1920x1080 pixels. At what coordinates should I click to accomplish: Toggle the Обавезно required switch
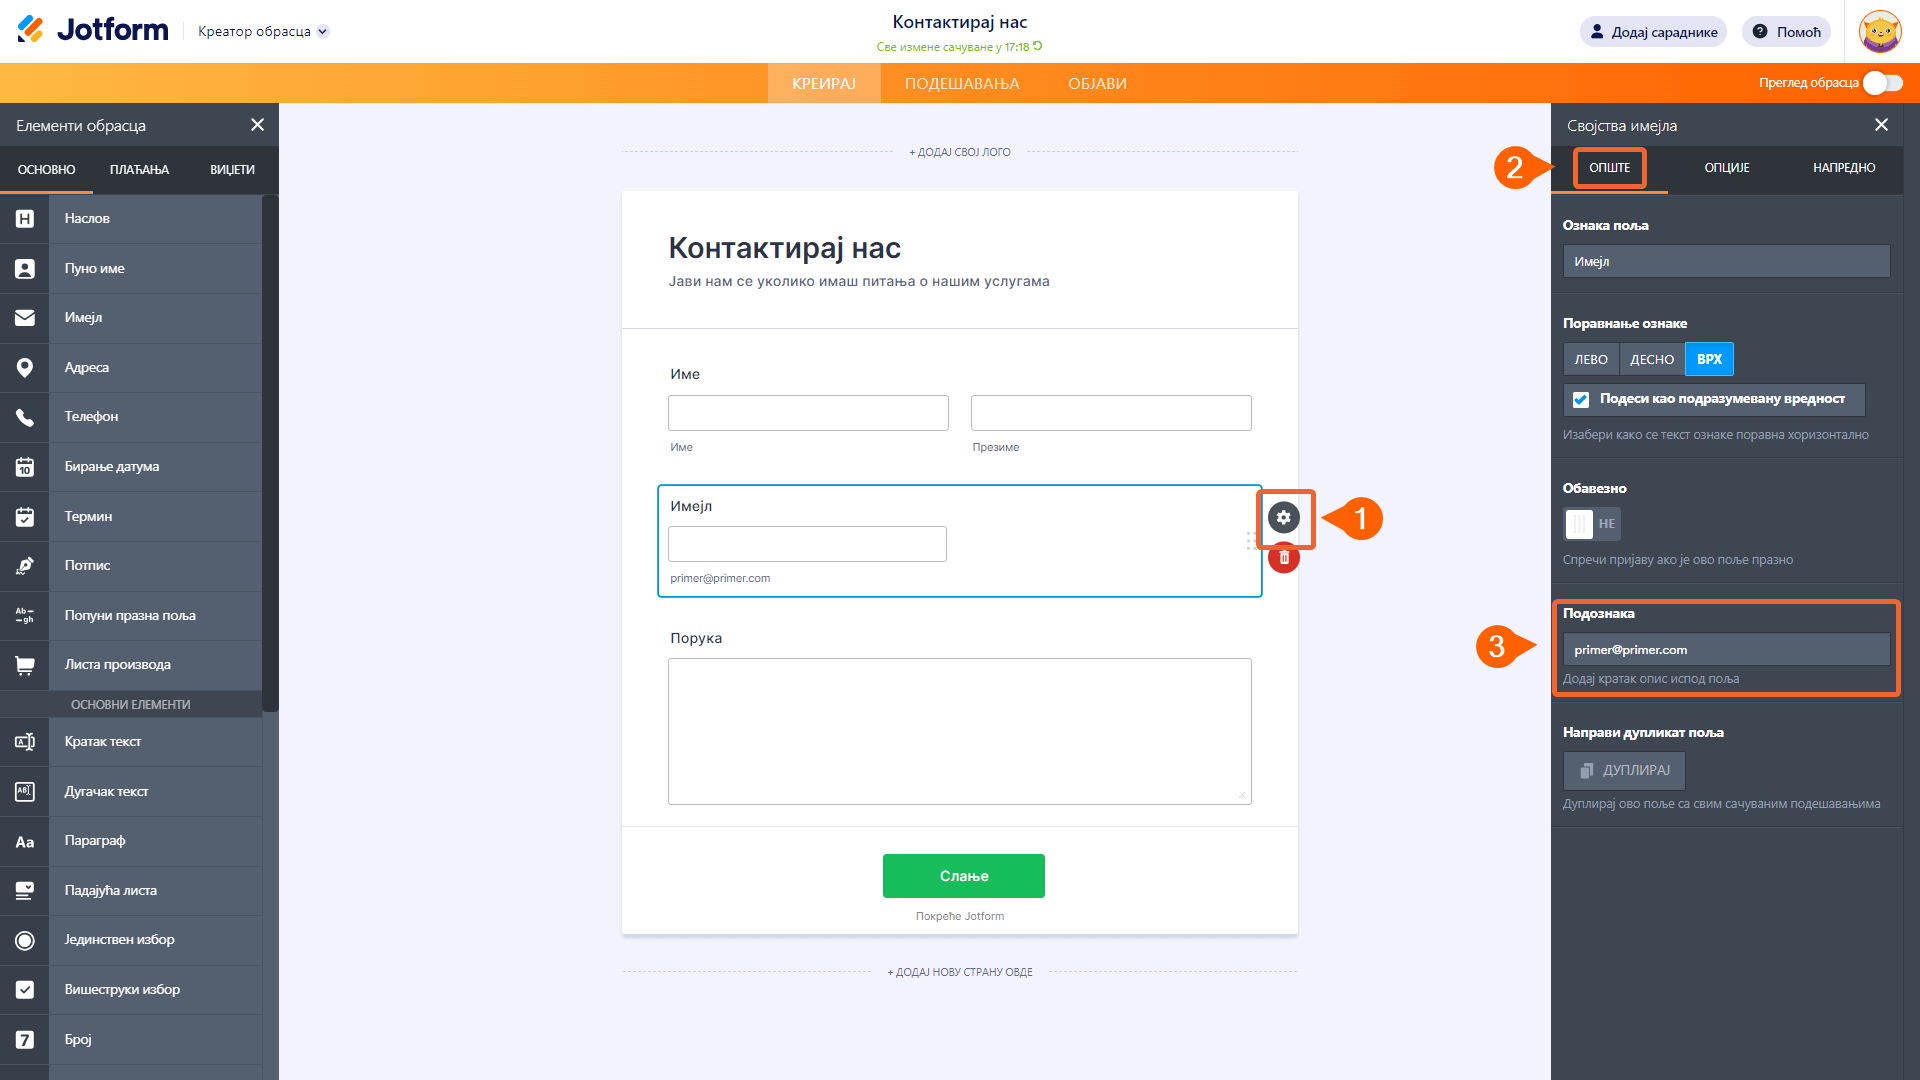1591,524
